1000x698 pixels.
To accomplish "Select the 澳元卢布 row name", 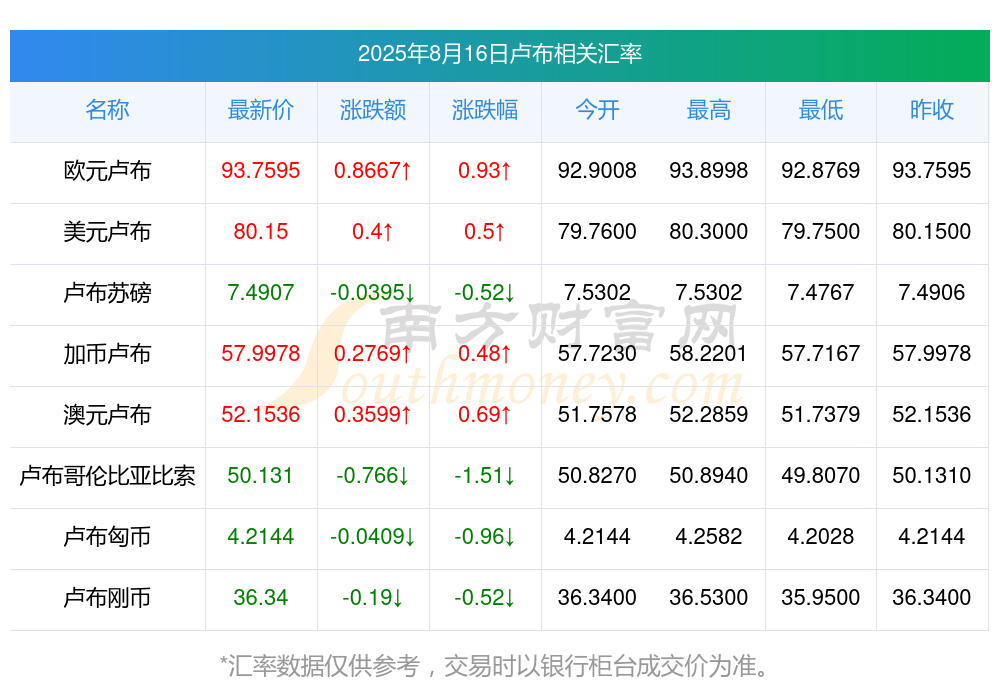I will pyautogui.click(x=107, y=415).
